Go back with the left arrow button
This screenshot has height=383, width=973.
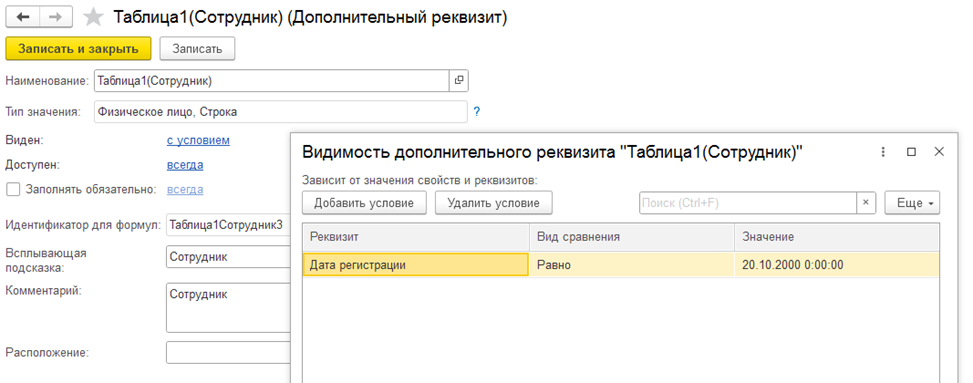point(24,17)
